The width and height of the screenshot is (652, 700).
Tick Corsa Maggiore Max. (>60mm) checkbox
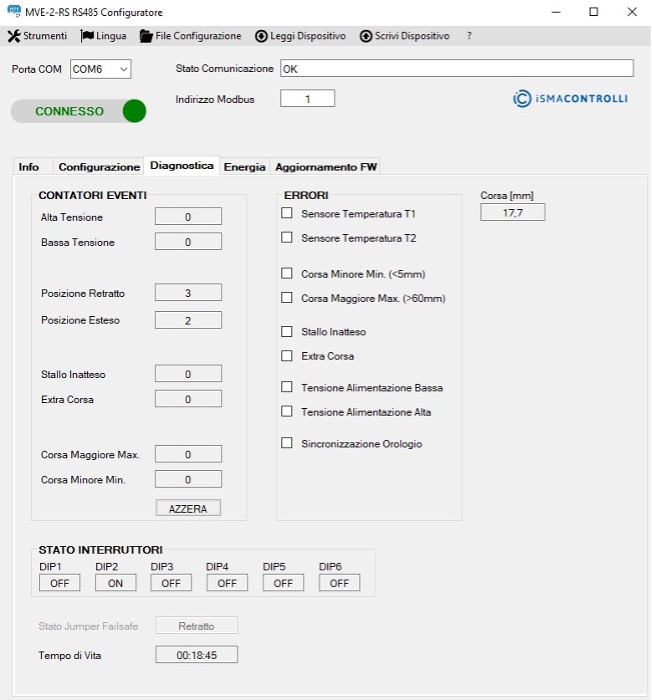[287, 298]
